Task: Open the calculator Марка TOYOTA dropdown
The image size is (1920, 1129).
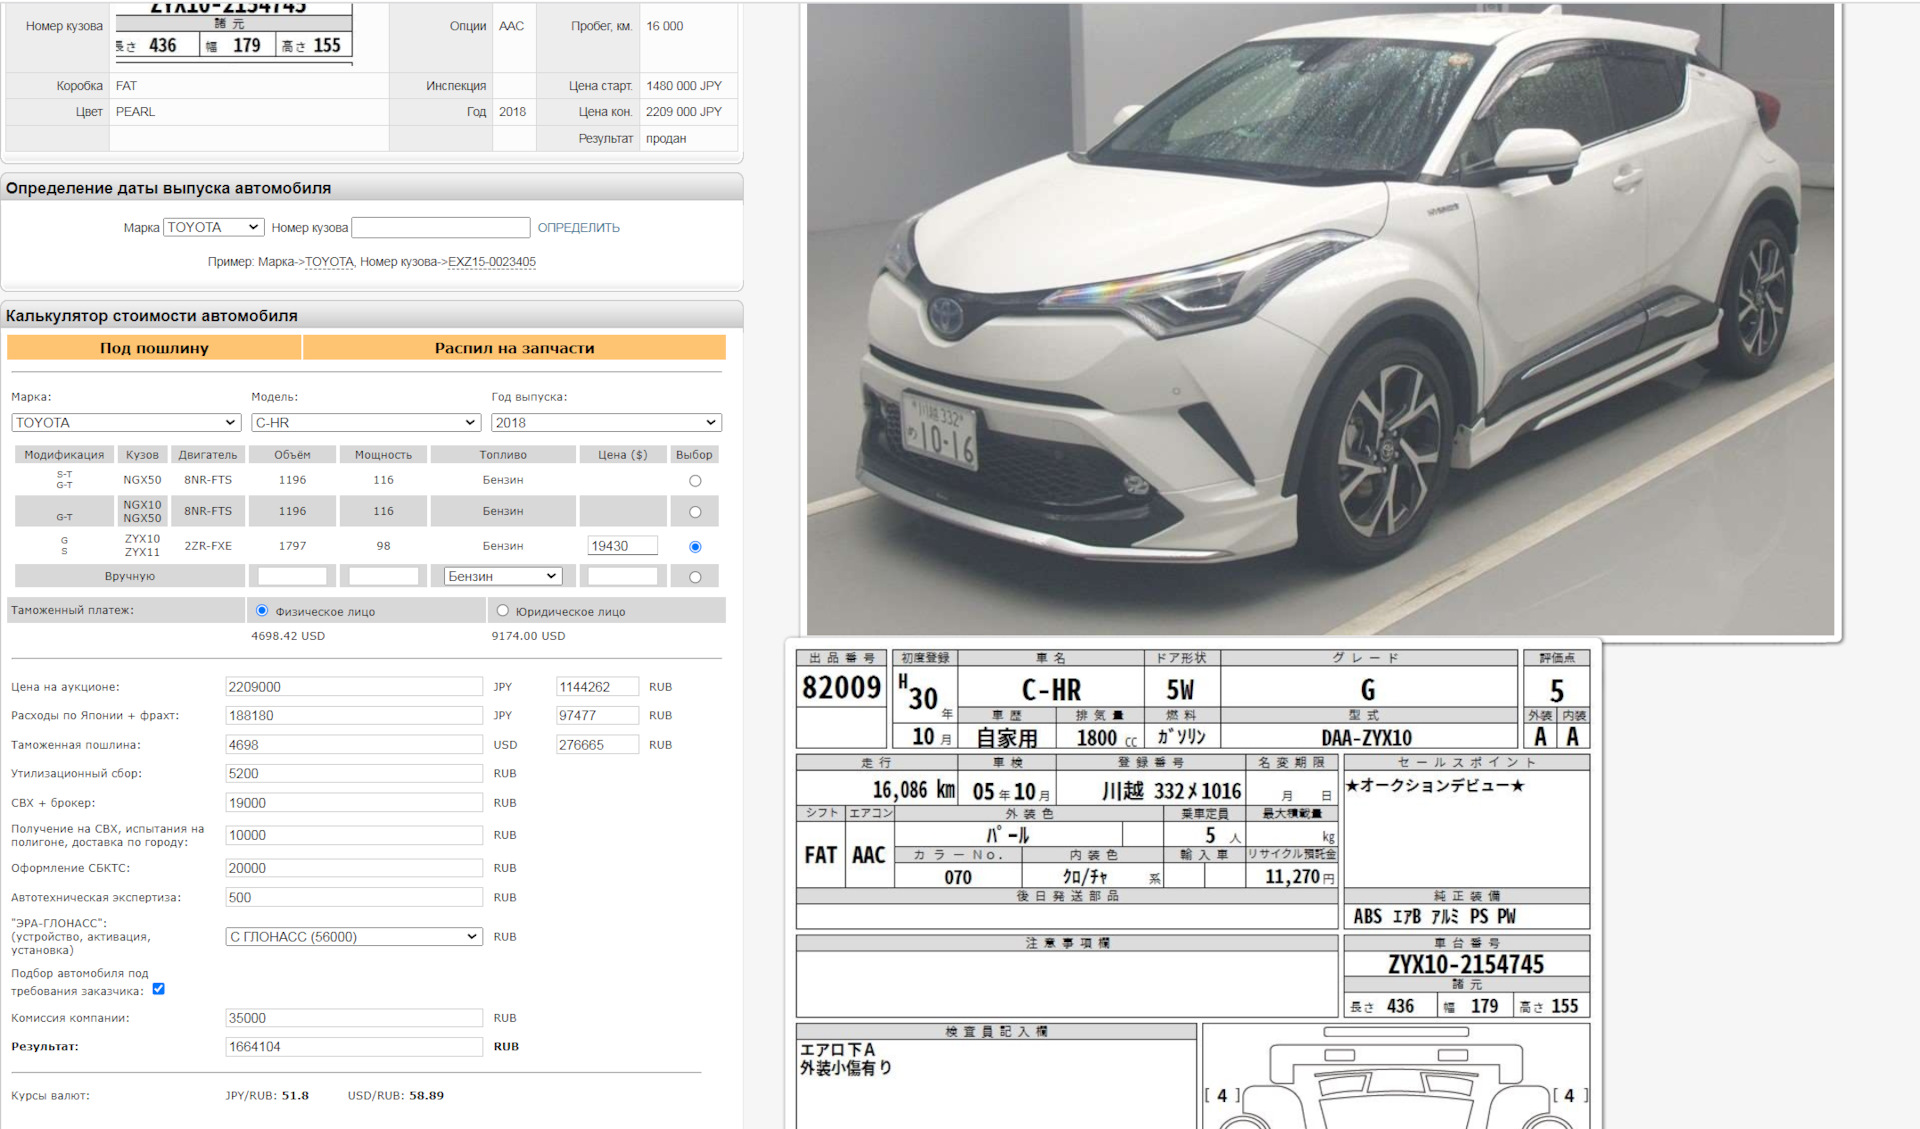Action: coord(126,423)
